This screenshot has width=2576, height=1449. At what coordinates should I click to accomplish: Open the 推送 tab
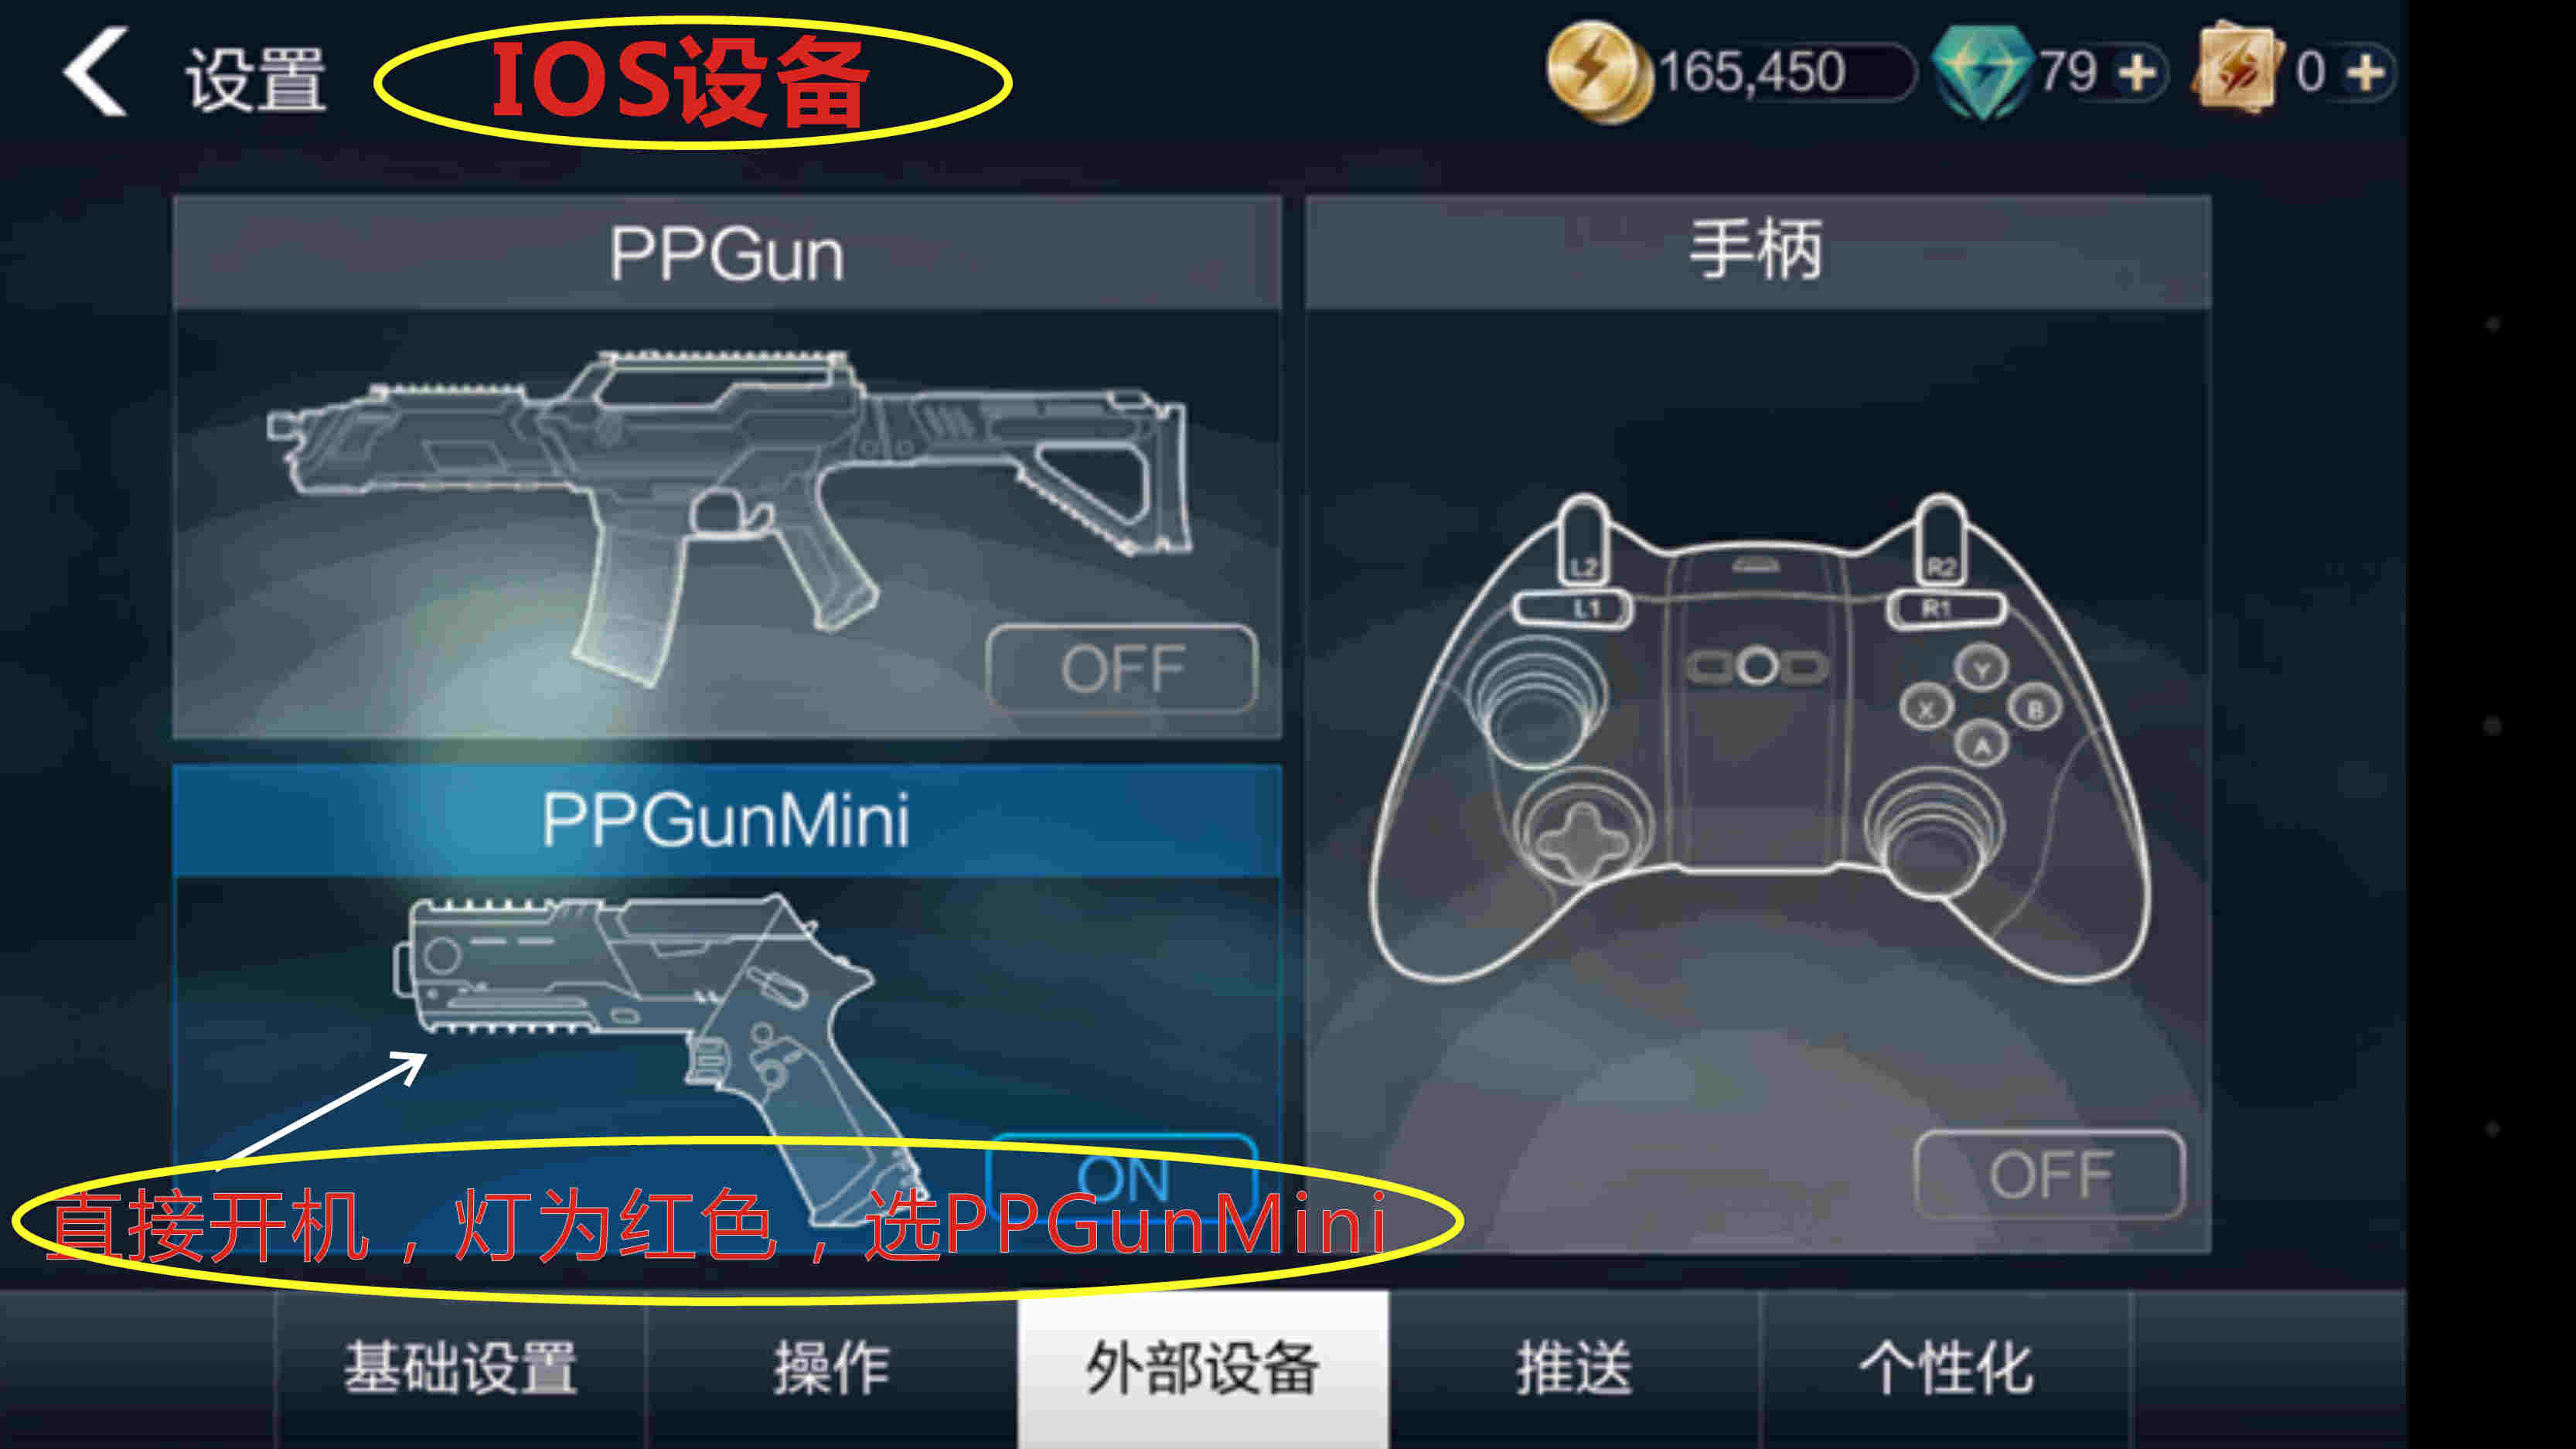(1574, 1368)
